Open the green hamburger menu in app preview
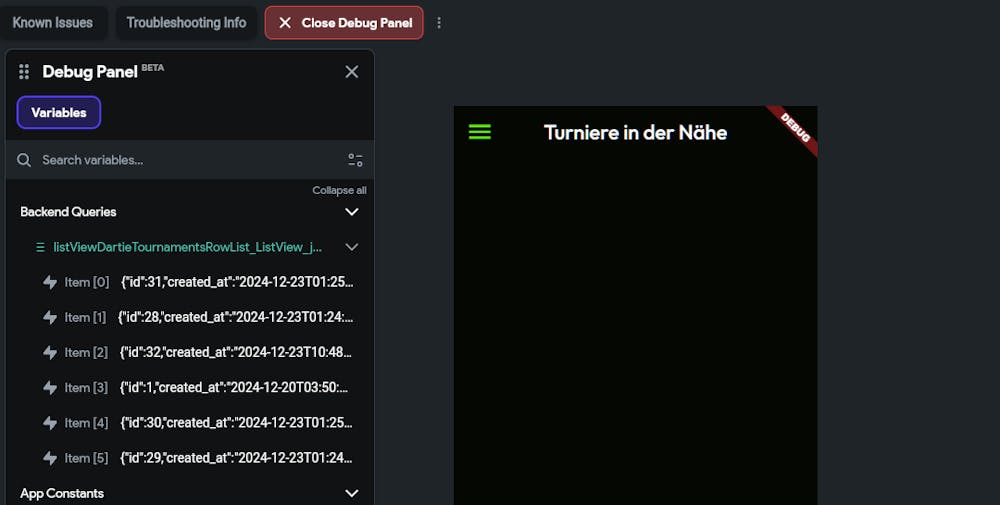1000x505 pixels. (x=480, y=132)
